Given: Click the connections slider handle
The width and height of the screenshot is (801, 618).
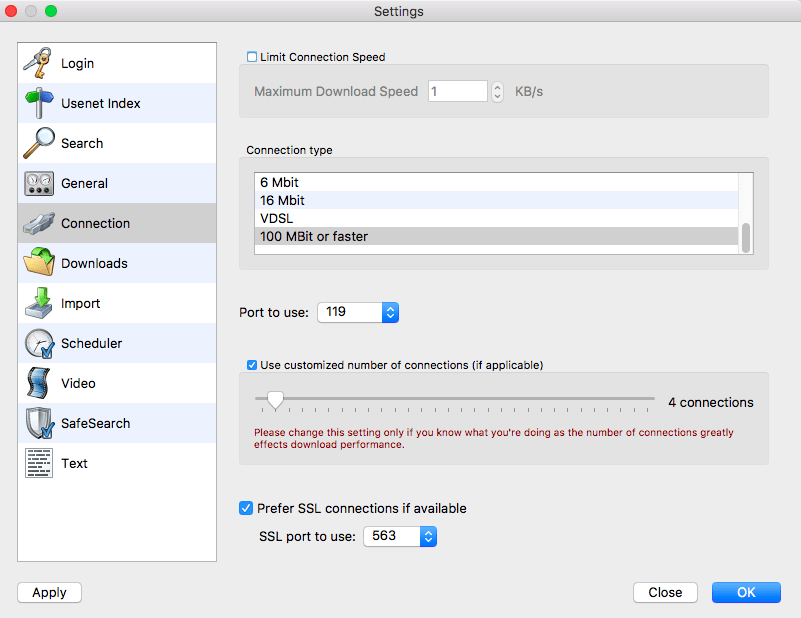Looking at the screenshot, I should coord(275,400).
